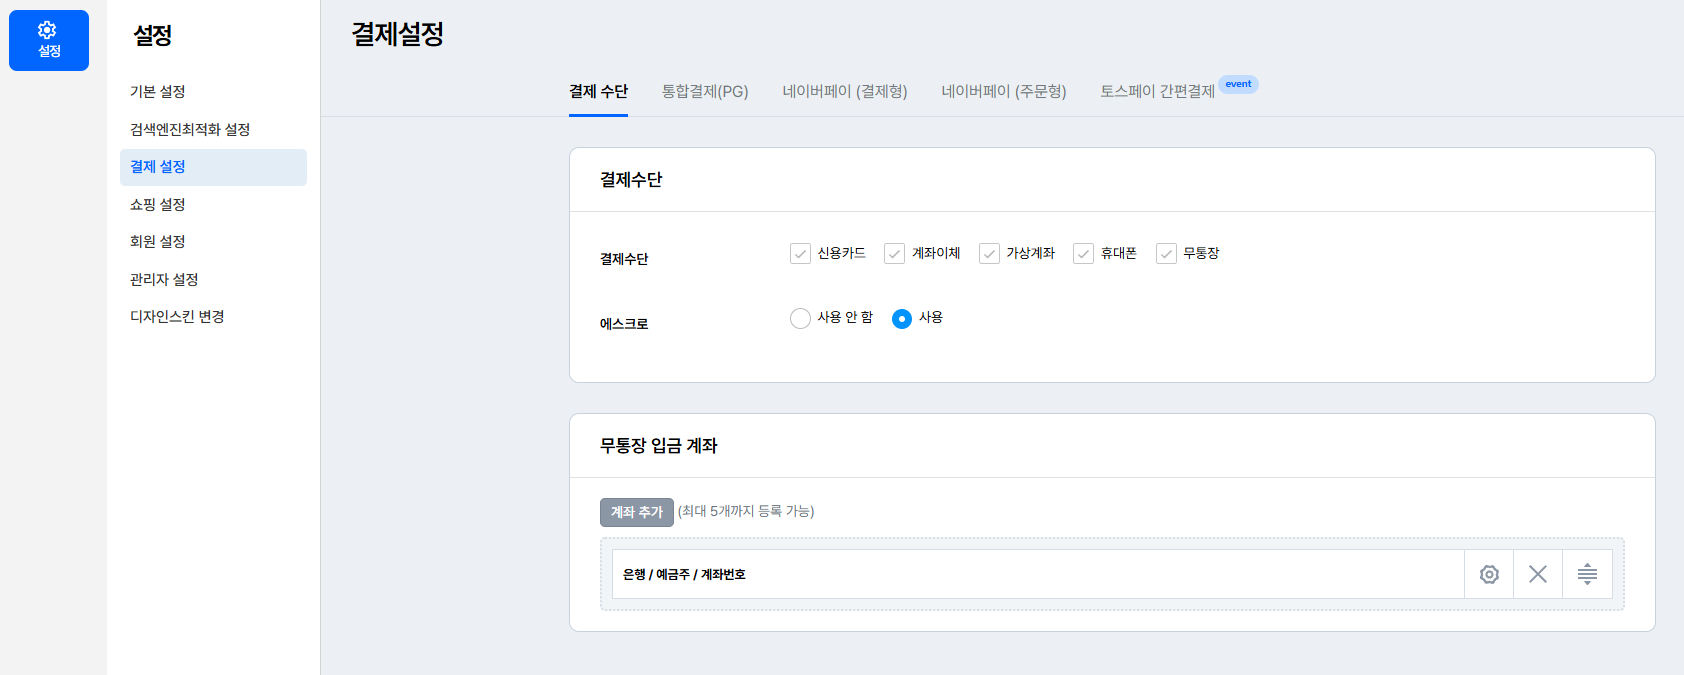The height and width of the screenshot is (675, 1684).
Task: Uncheck the 가상계좌 payment option
Action: pos(989,254)
